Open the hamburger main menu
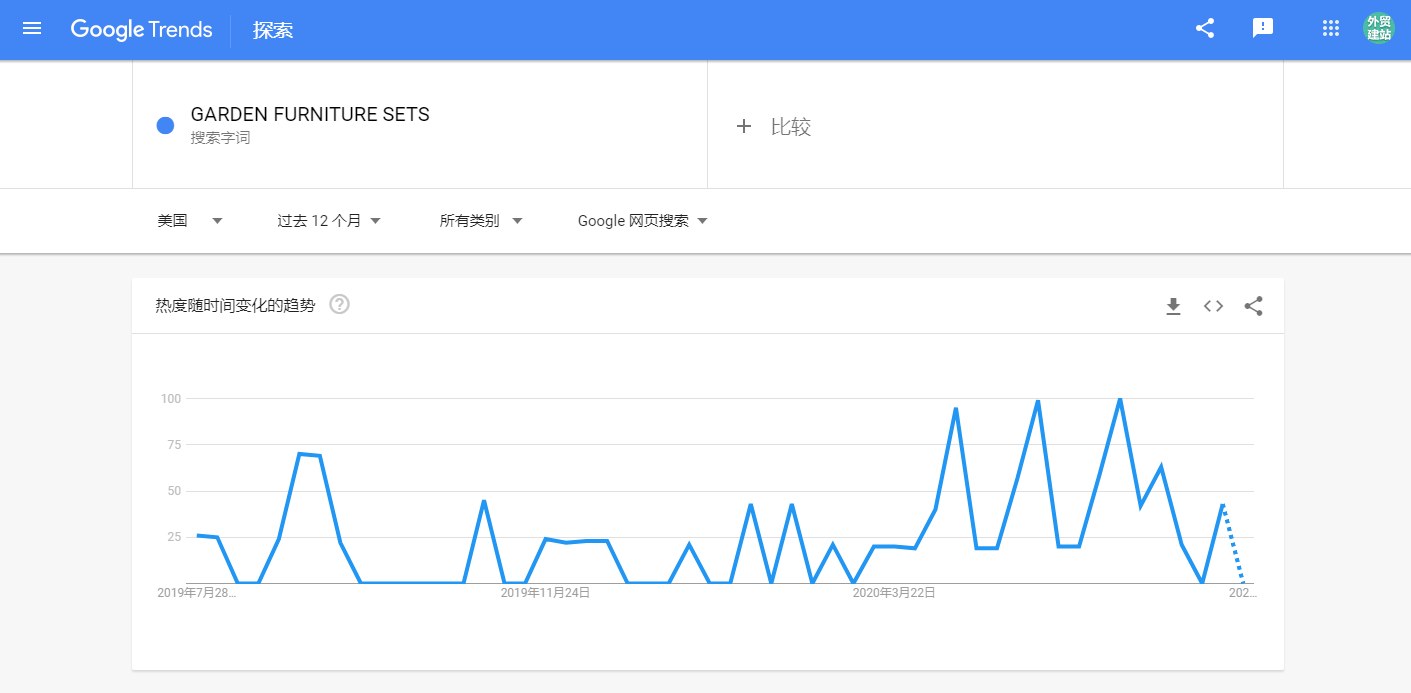The width and height of the screenshot is (1411, 693). [x=32, y=29]
